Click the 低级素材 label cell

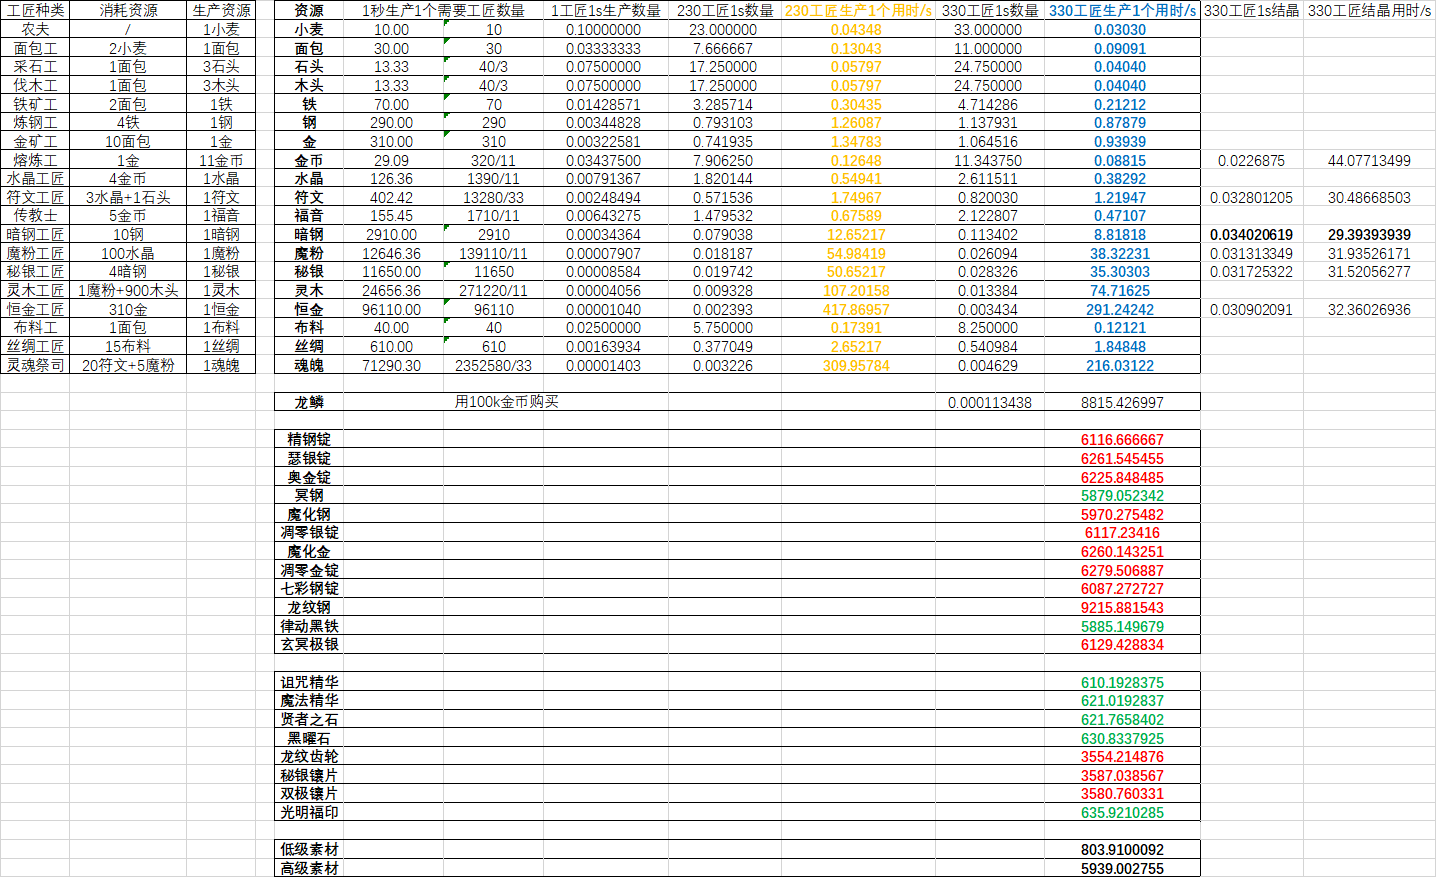(x=309, y=849)
